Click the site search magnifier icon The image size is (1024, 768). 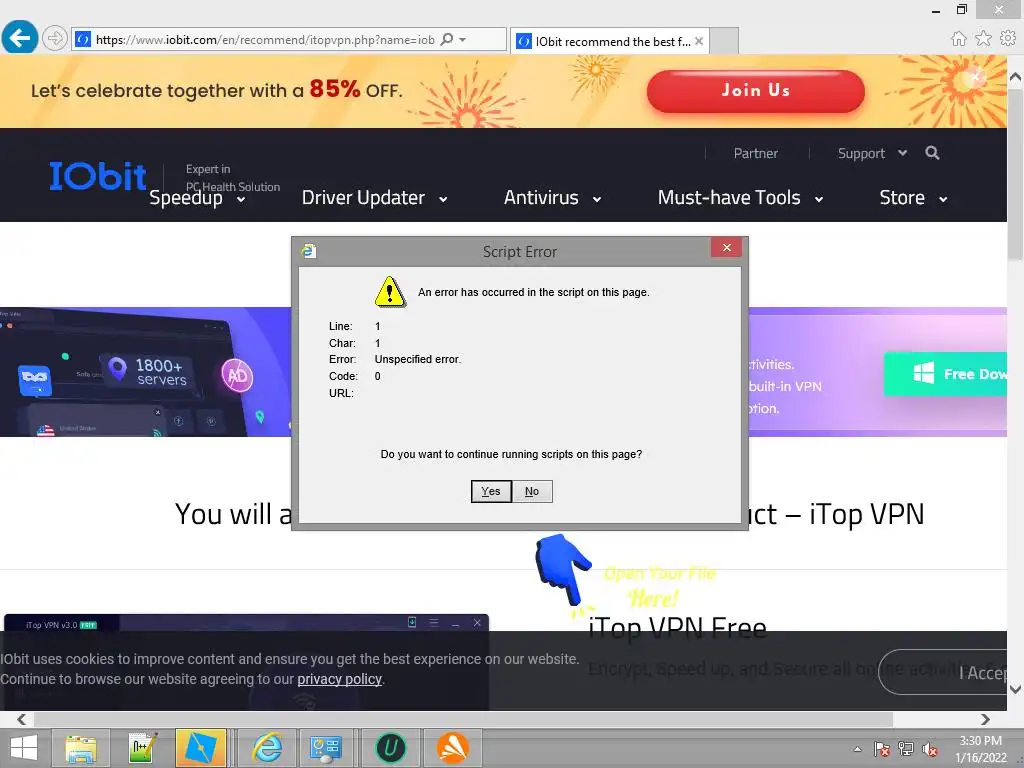click(x=932, y=153)
